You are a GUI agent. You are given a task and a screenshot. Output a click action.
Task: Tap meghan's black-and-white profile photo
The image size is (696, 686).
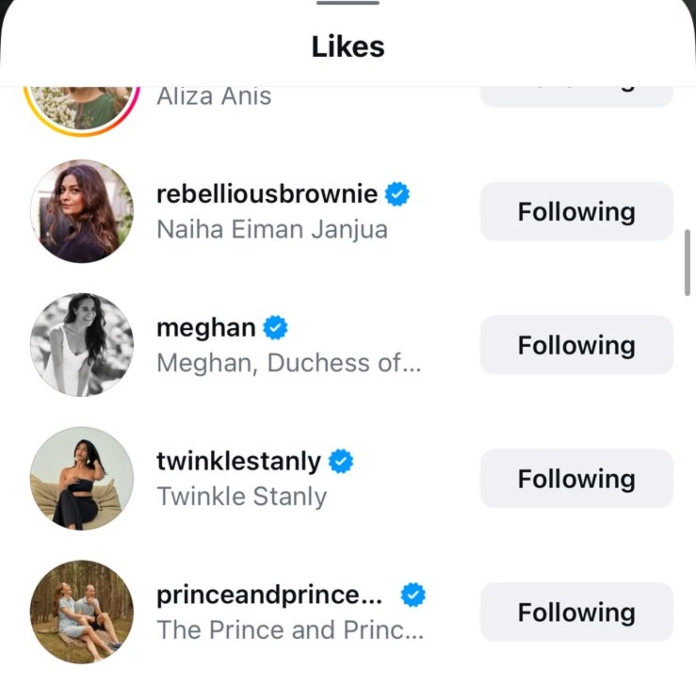82,345
